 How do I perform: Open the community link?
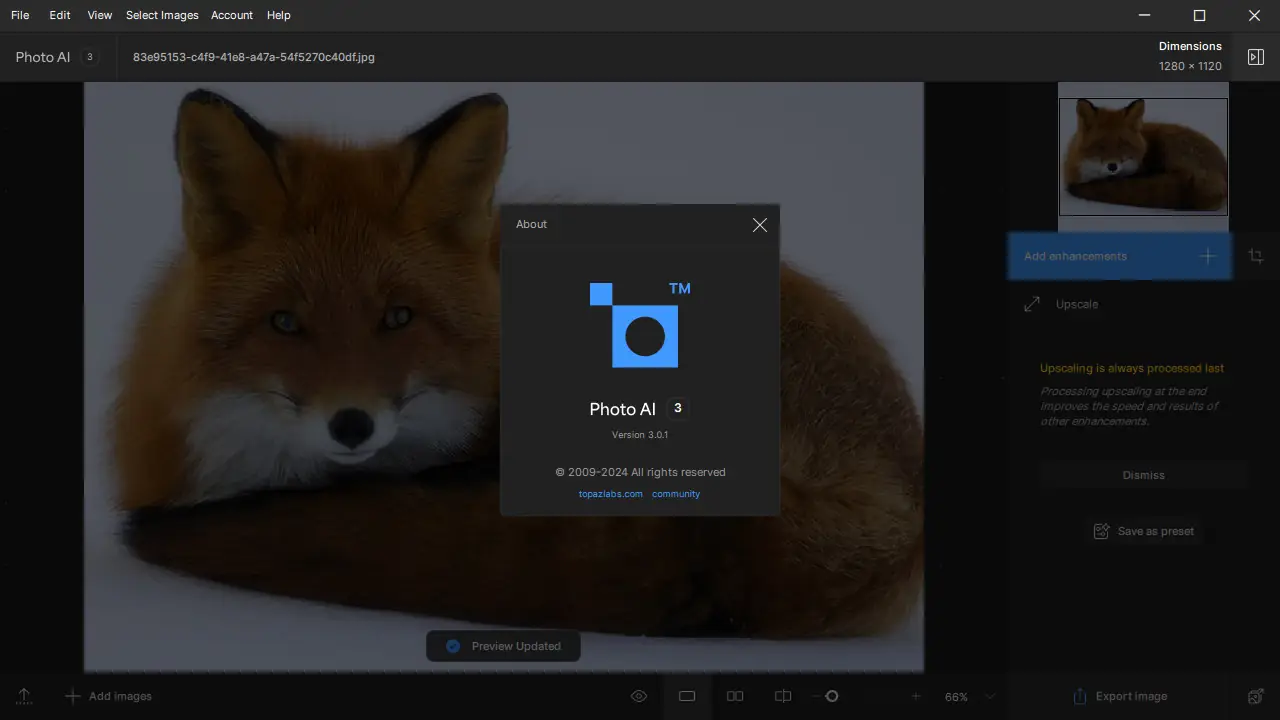tap(676, 494)
